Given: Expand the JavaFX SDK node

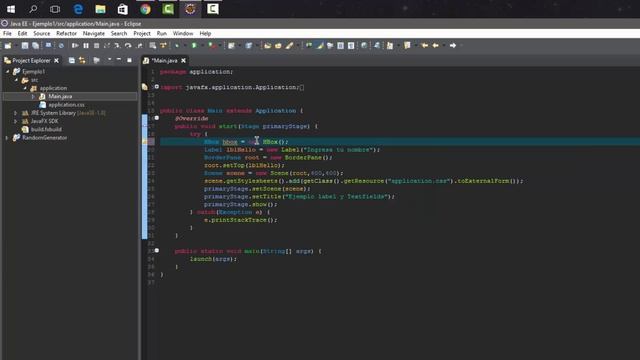Looking at the screenshot, I should [x=16, y=121].
